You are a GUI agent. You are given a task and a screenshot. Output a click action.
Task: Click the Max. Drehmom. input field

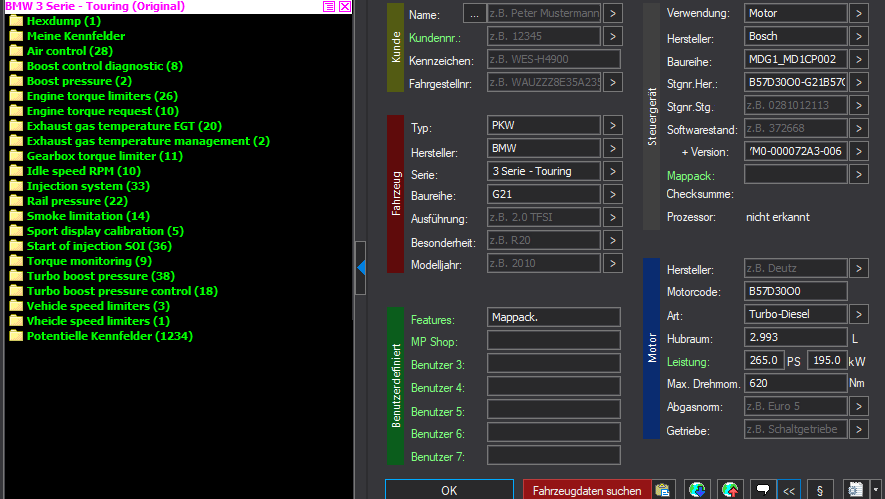point(795,383)
